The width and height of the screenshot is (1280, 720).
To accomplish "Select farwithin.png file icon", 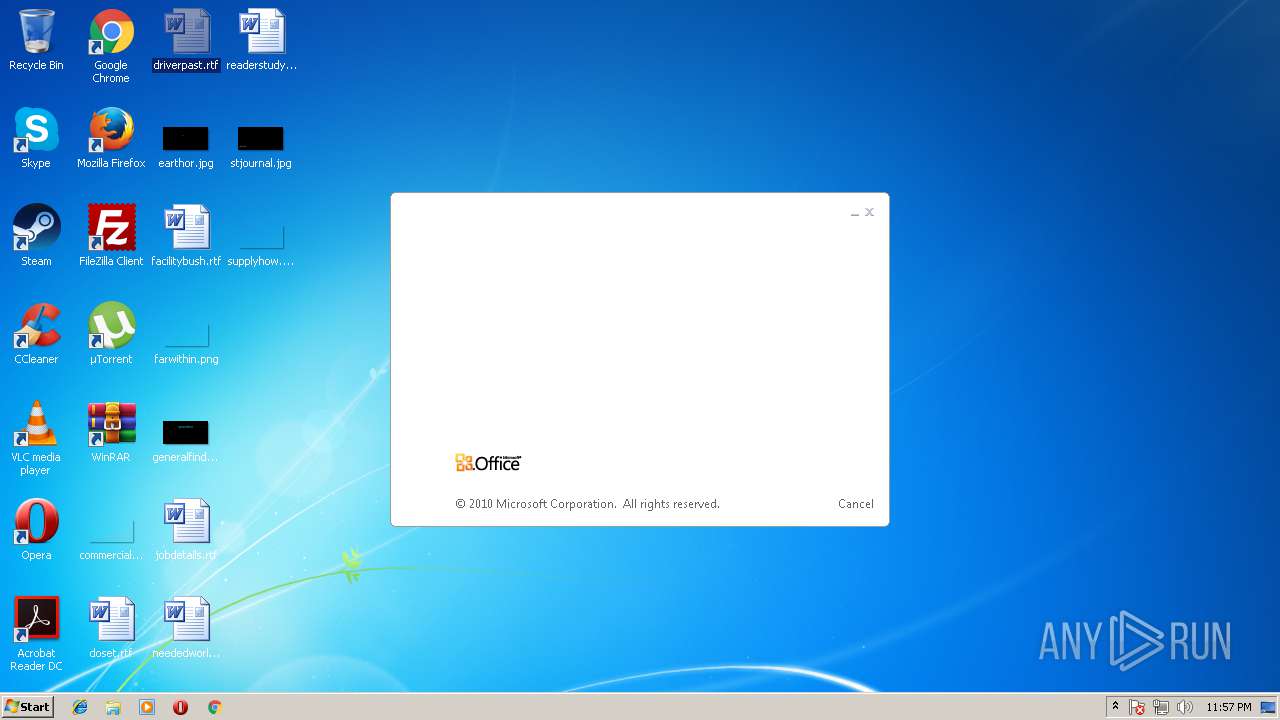I will pyautogui.click(x=186, y=344).
